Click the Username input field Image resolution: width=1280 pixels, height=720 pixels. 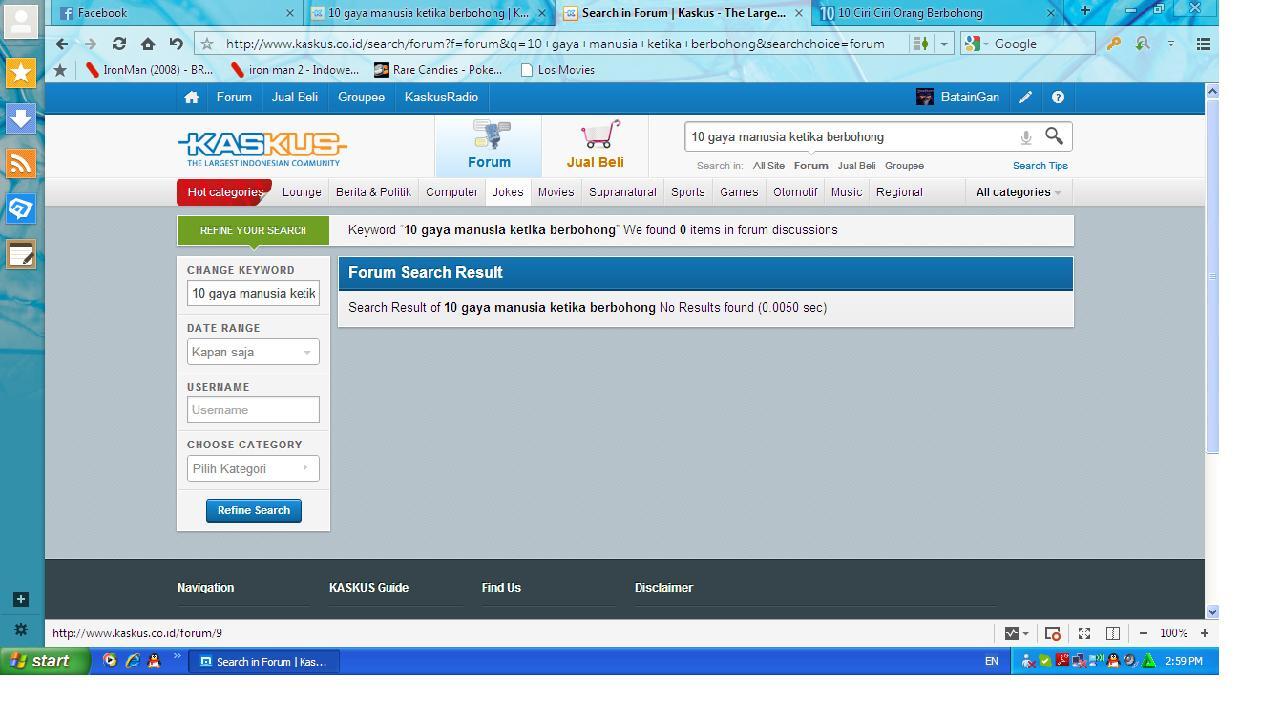(x=253, y=410)
